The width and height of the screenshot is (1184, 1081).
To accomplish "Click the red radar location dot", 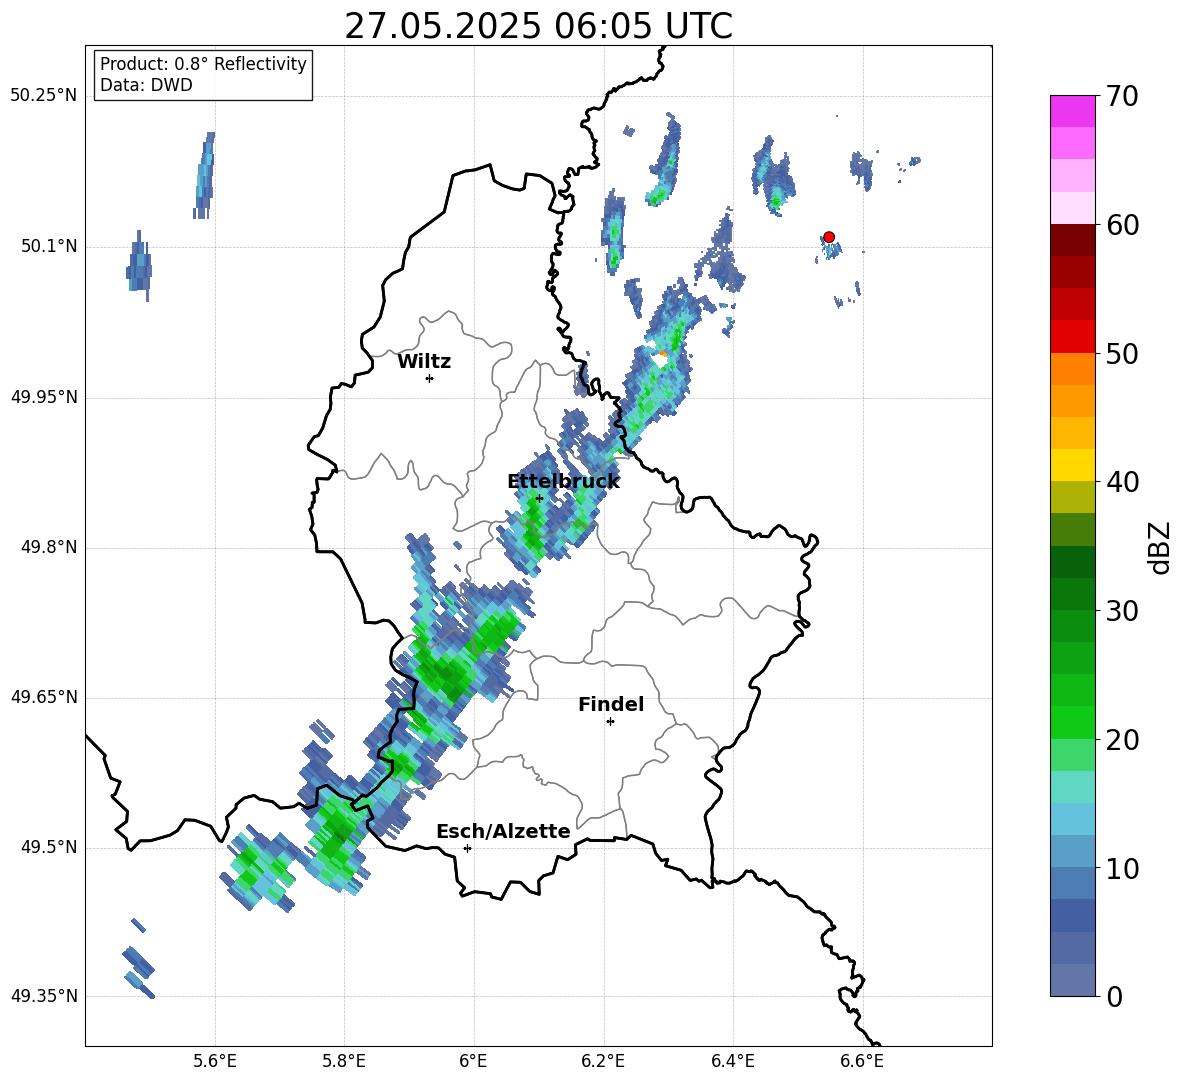I will coord(829,237).
